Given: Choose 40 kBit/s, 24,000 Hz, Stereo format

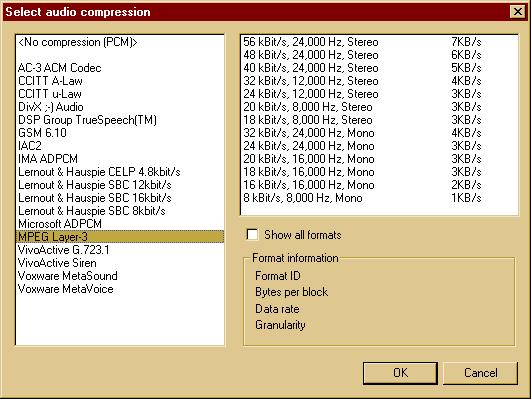Looking at the screenshot, I should coord(379,68).
